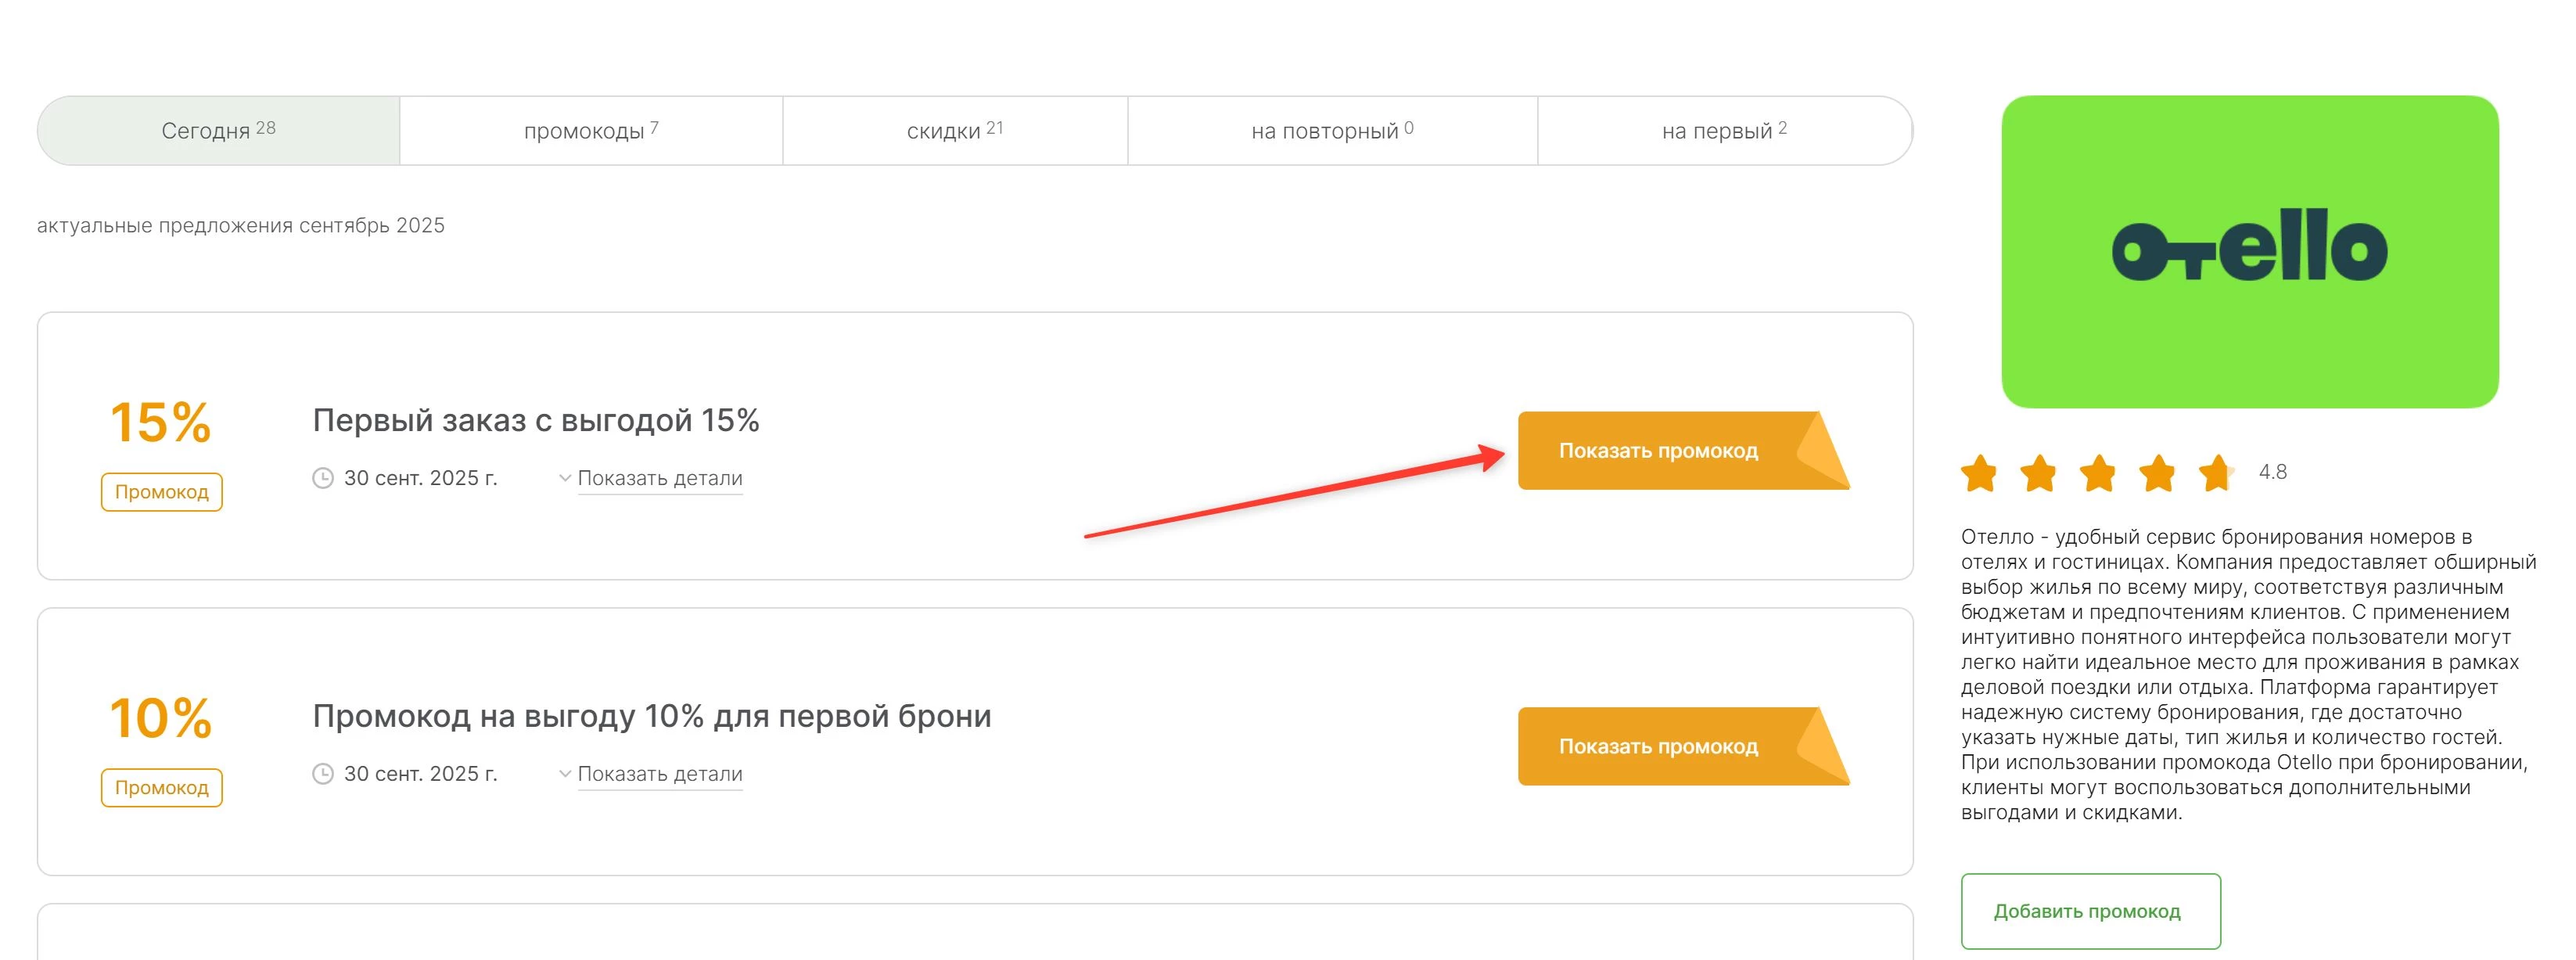Image resolution: width=2576 pixels, height=960 pixels.
Task: Expand details chevron for 15% first order offer
Action: tap(565, 478)
